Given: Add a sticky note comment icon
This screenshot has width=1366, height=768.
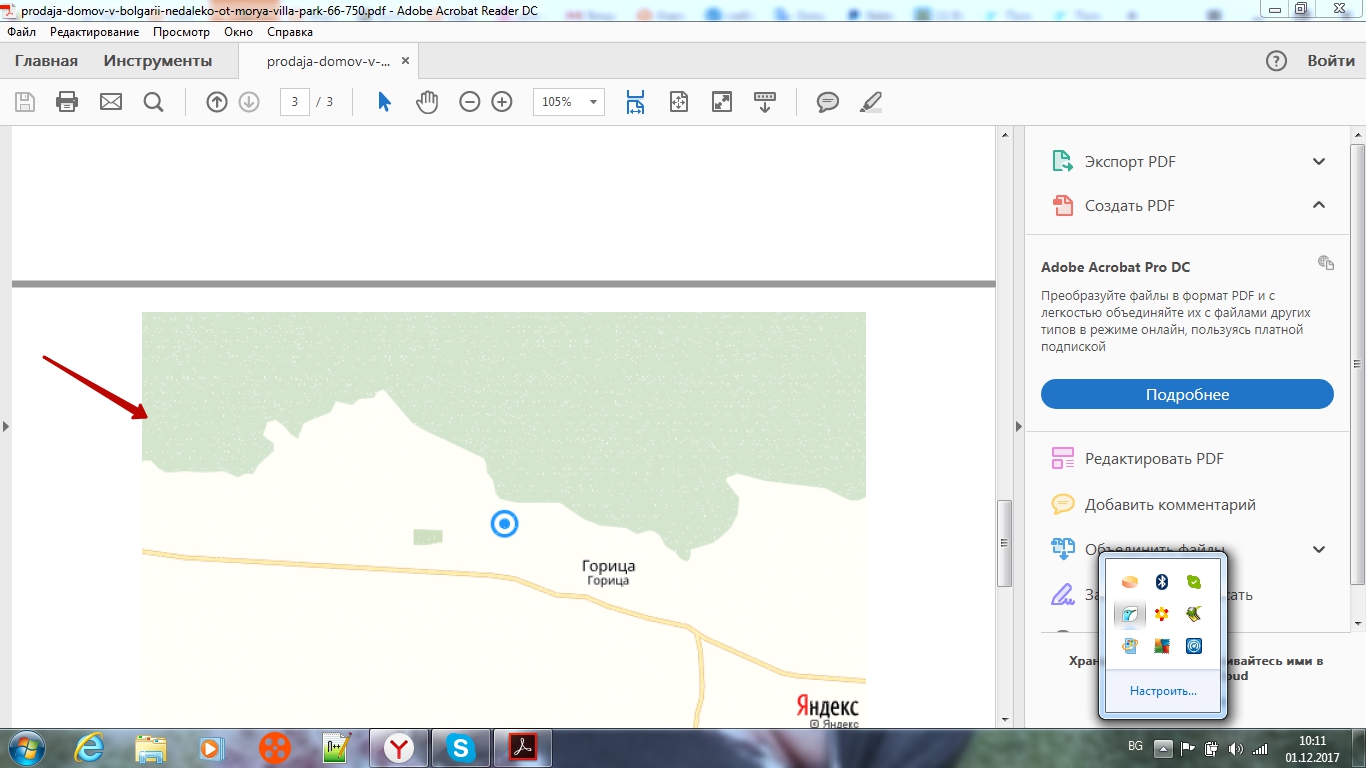Looking at the screenshot, I should coord(828,101).
